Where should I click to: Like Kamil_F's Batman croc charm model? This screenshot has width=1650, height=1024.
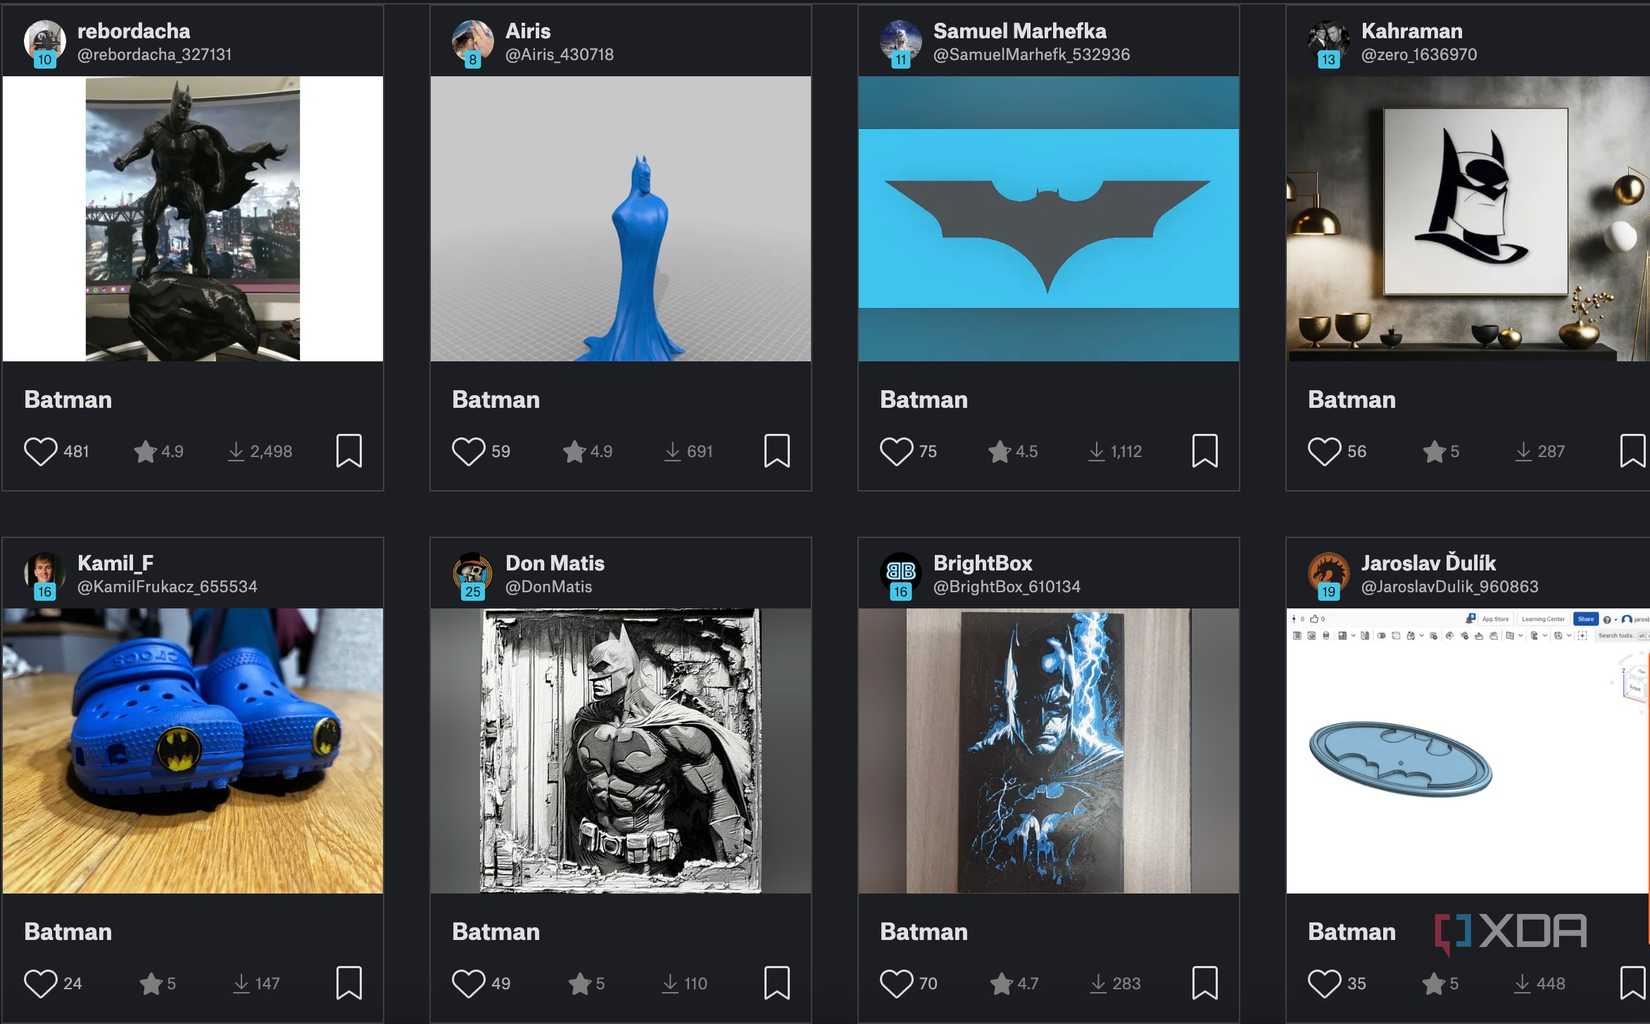point(41,984)
